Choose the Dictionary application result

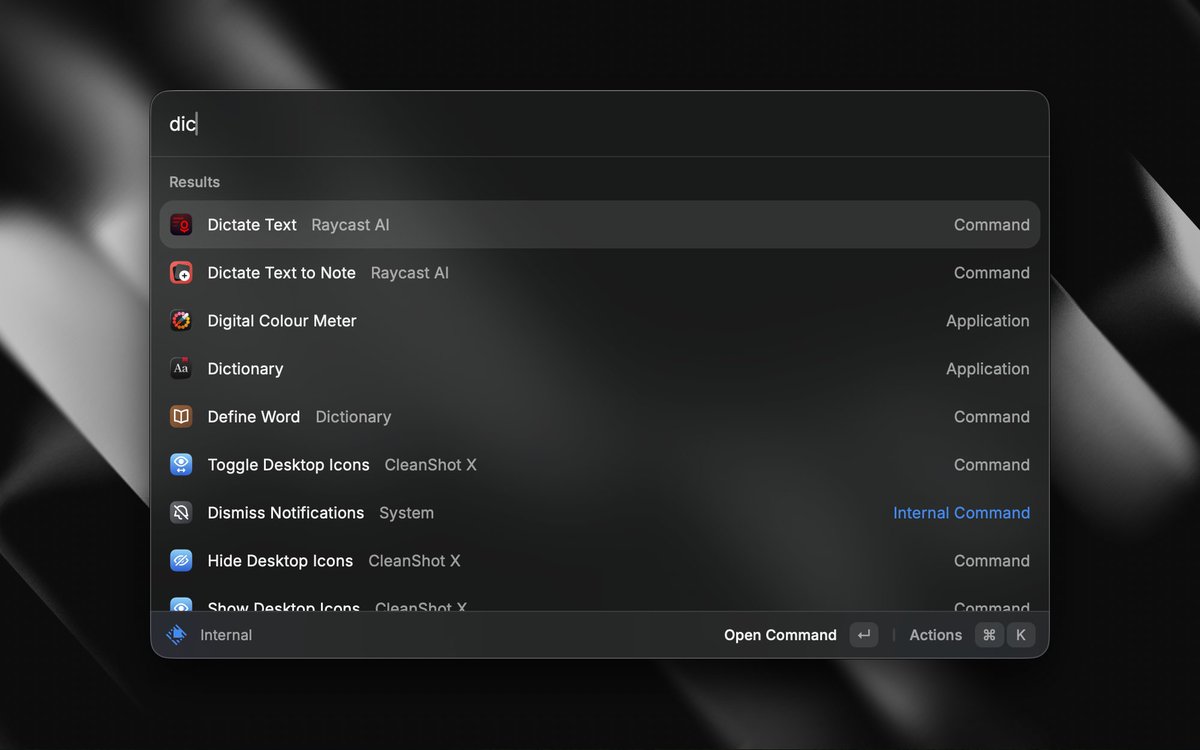tap(600, 369)
